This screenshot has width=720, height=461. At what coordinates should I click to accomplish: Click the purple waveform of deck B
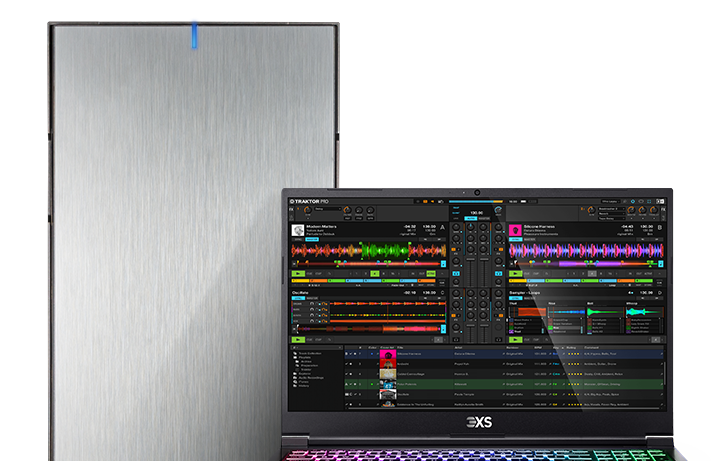pyautogui.click(x=586, y=251)
